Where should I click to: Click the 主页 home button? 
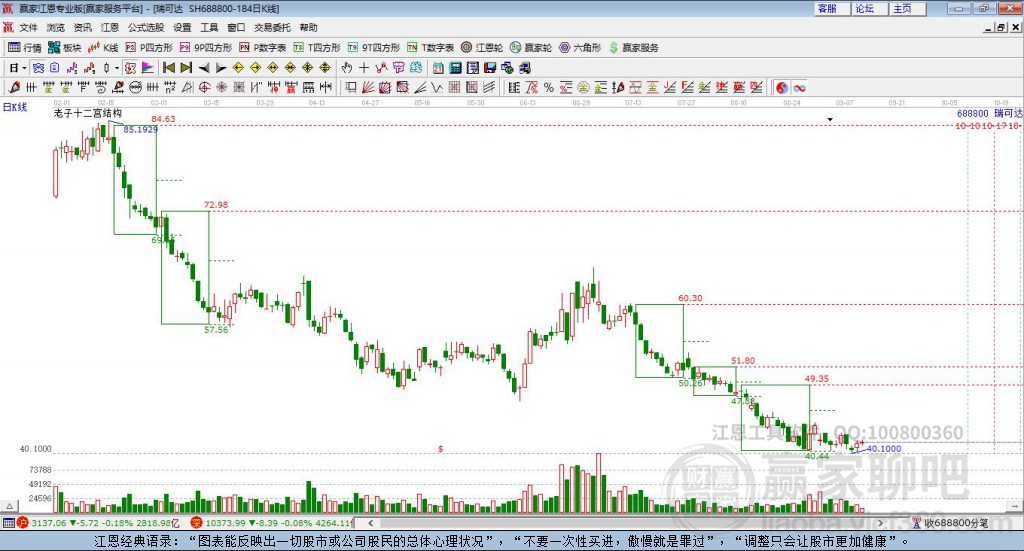907,8
